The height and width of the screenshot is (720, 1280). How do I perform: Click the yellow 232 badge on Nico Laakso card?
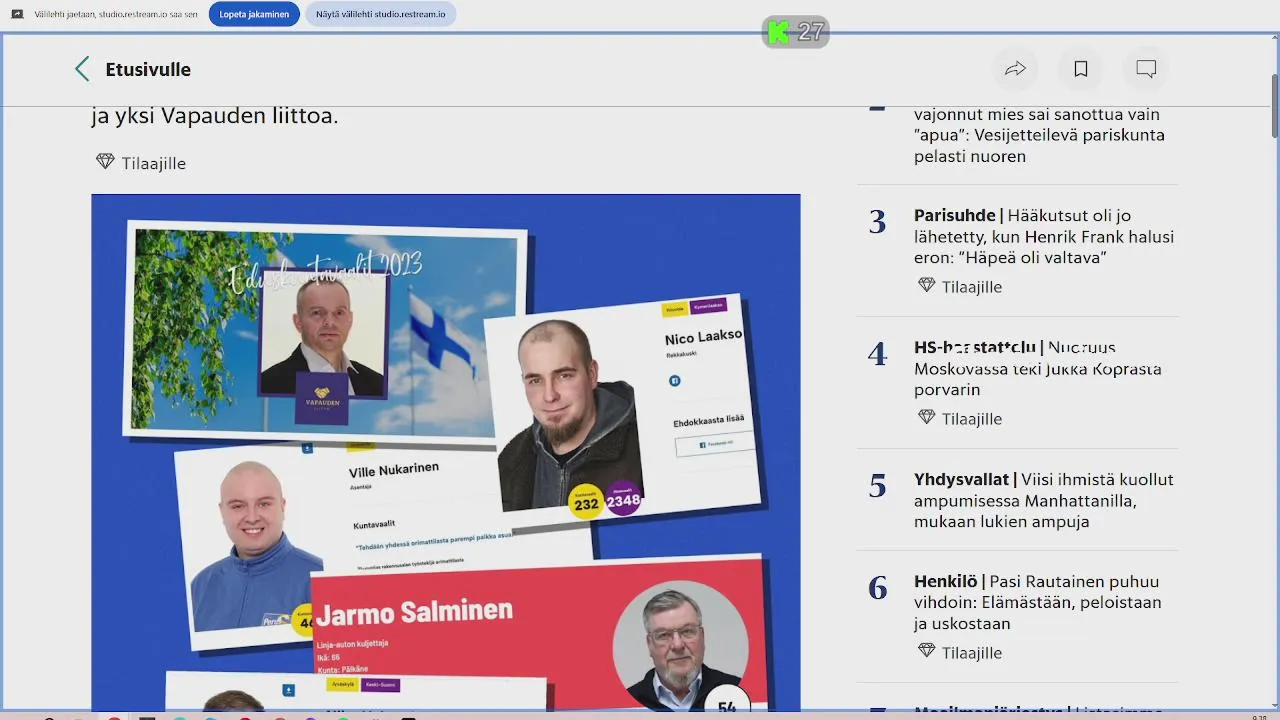click(x=586, y=503)
